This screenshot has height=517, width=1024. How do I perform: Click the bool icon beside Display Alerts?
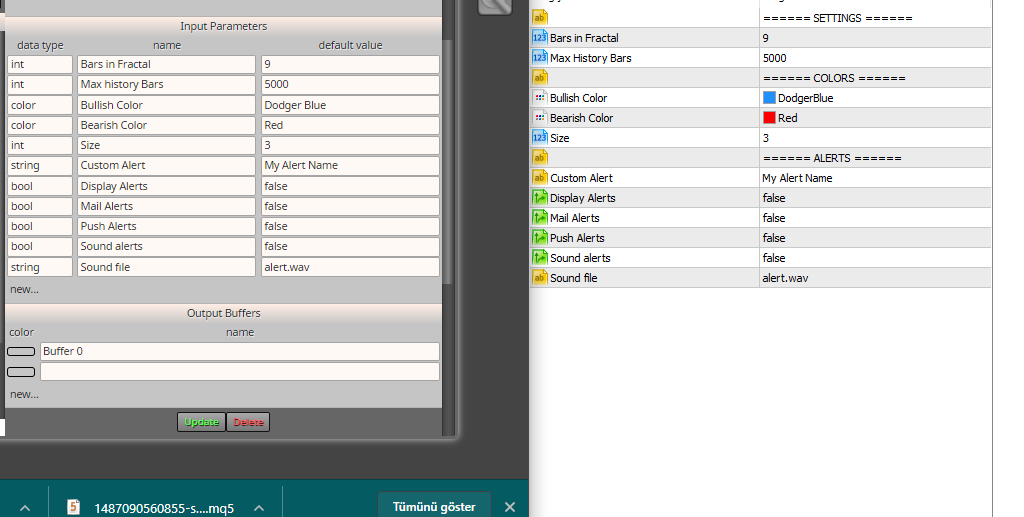(539, 198)
